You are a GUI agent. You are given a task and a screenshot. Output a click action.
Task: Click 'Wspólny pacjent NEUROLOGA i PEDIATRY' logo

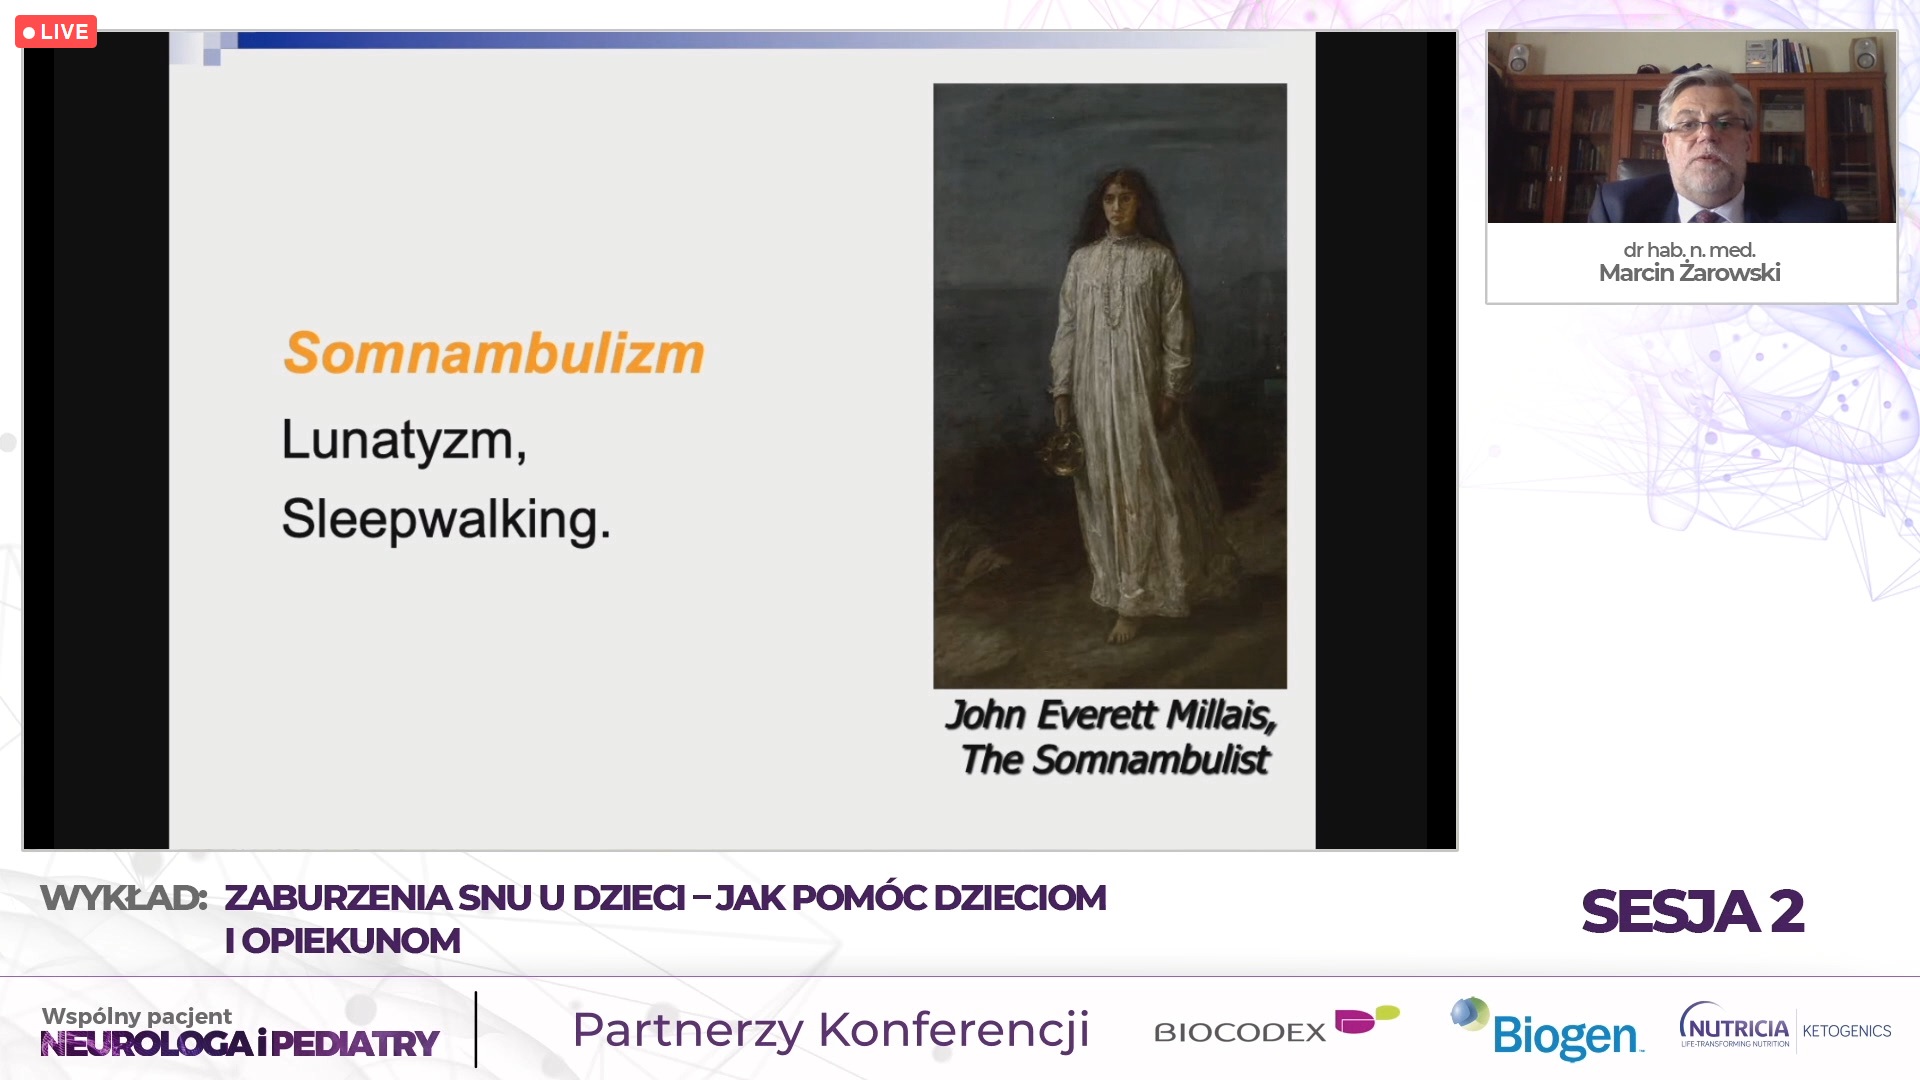point(240,1032)
